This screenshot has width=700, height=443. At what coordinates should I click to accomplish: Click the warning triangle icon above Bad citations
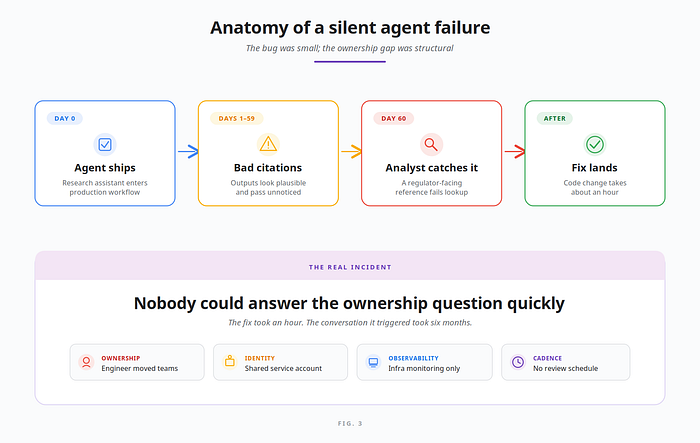point(268,144)
